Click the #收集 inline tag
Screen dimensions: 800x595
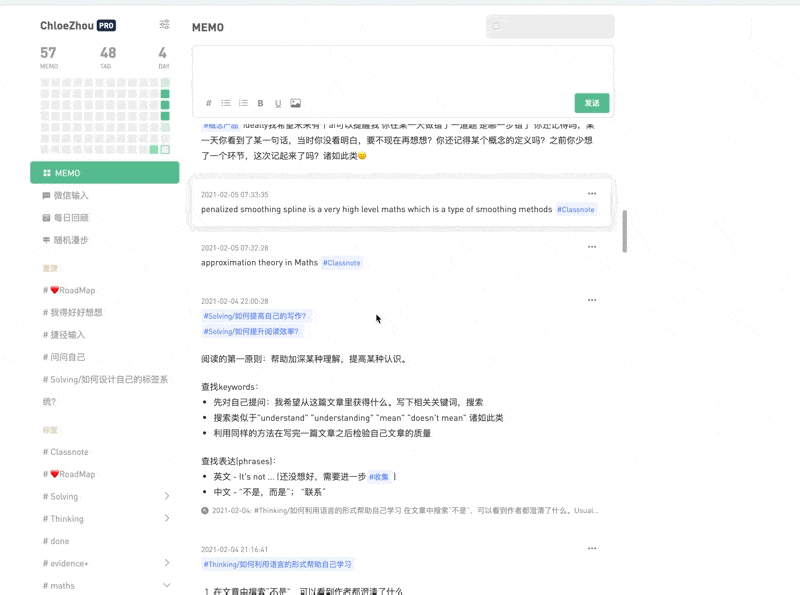tap(379, 477)
